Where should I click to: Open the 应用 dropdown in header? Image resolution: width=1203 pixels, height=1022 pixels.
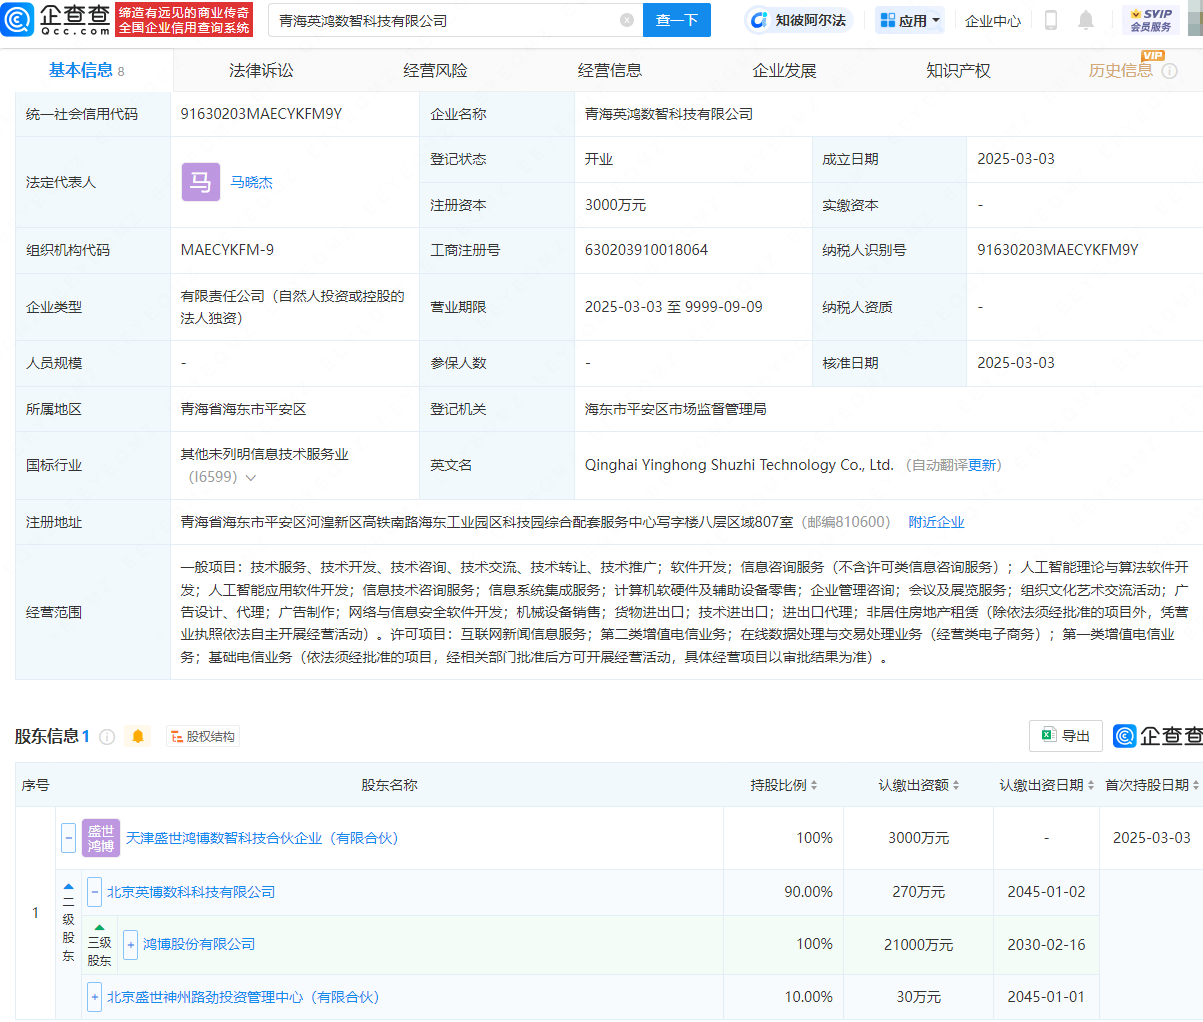[x=909, y=20]
